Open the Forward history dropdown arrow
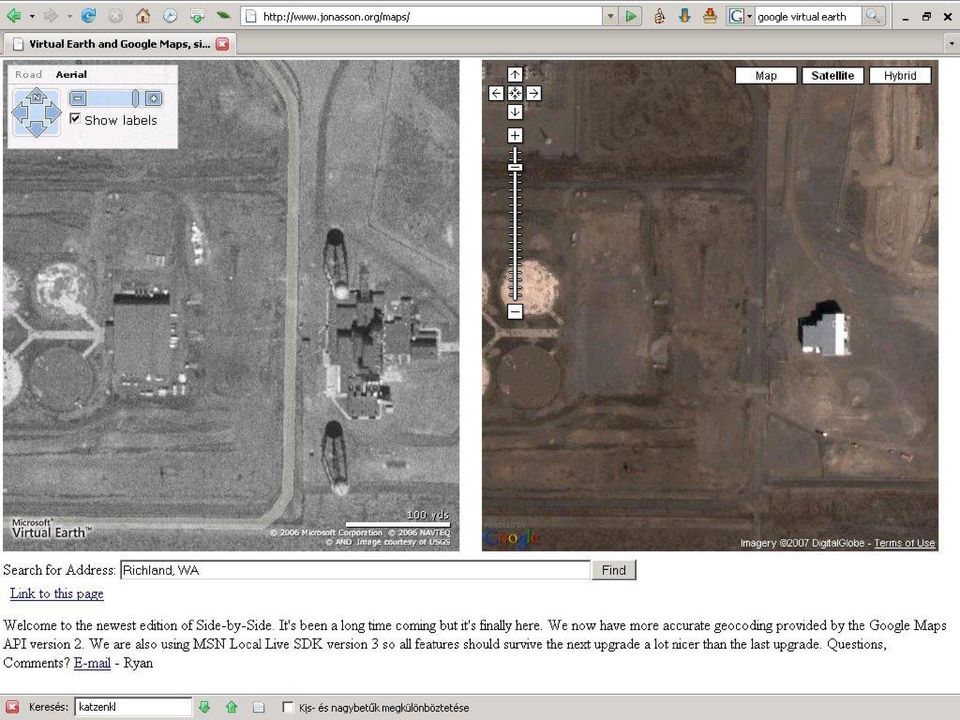Viewport: 960px width, 720px height. [x=69, y=17]
